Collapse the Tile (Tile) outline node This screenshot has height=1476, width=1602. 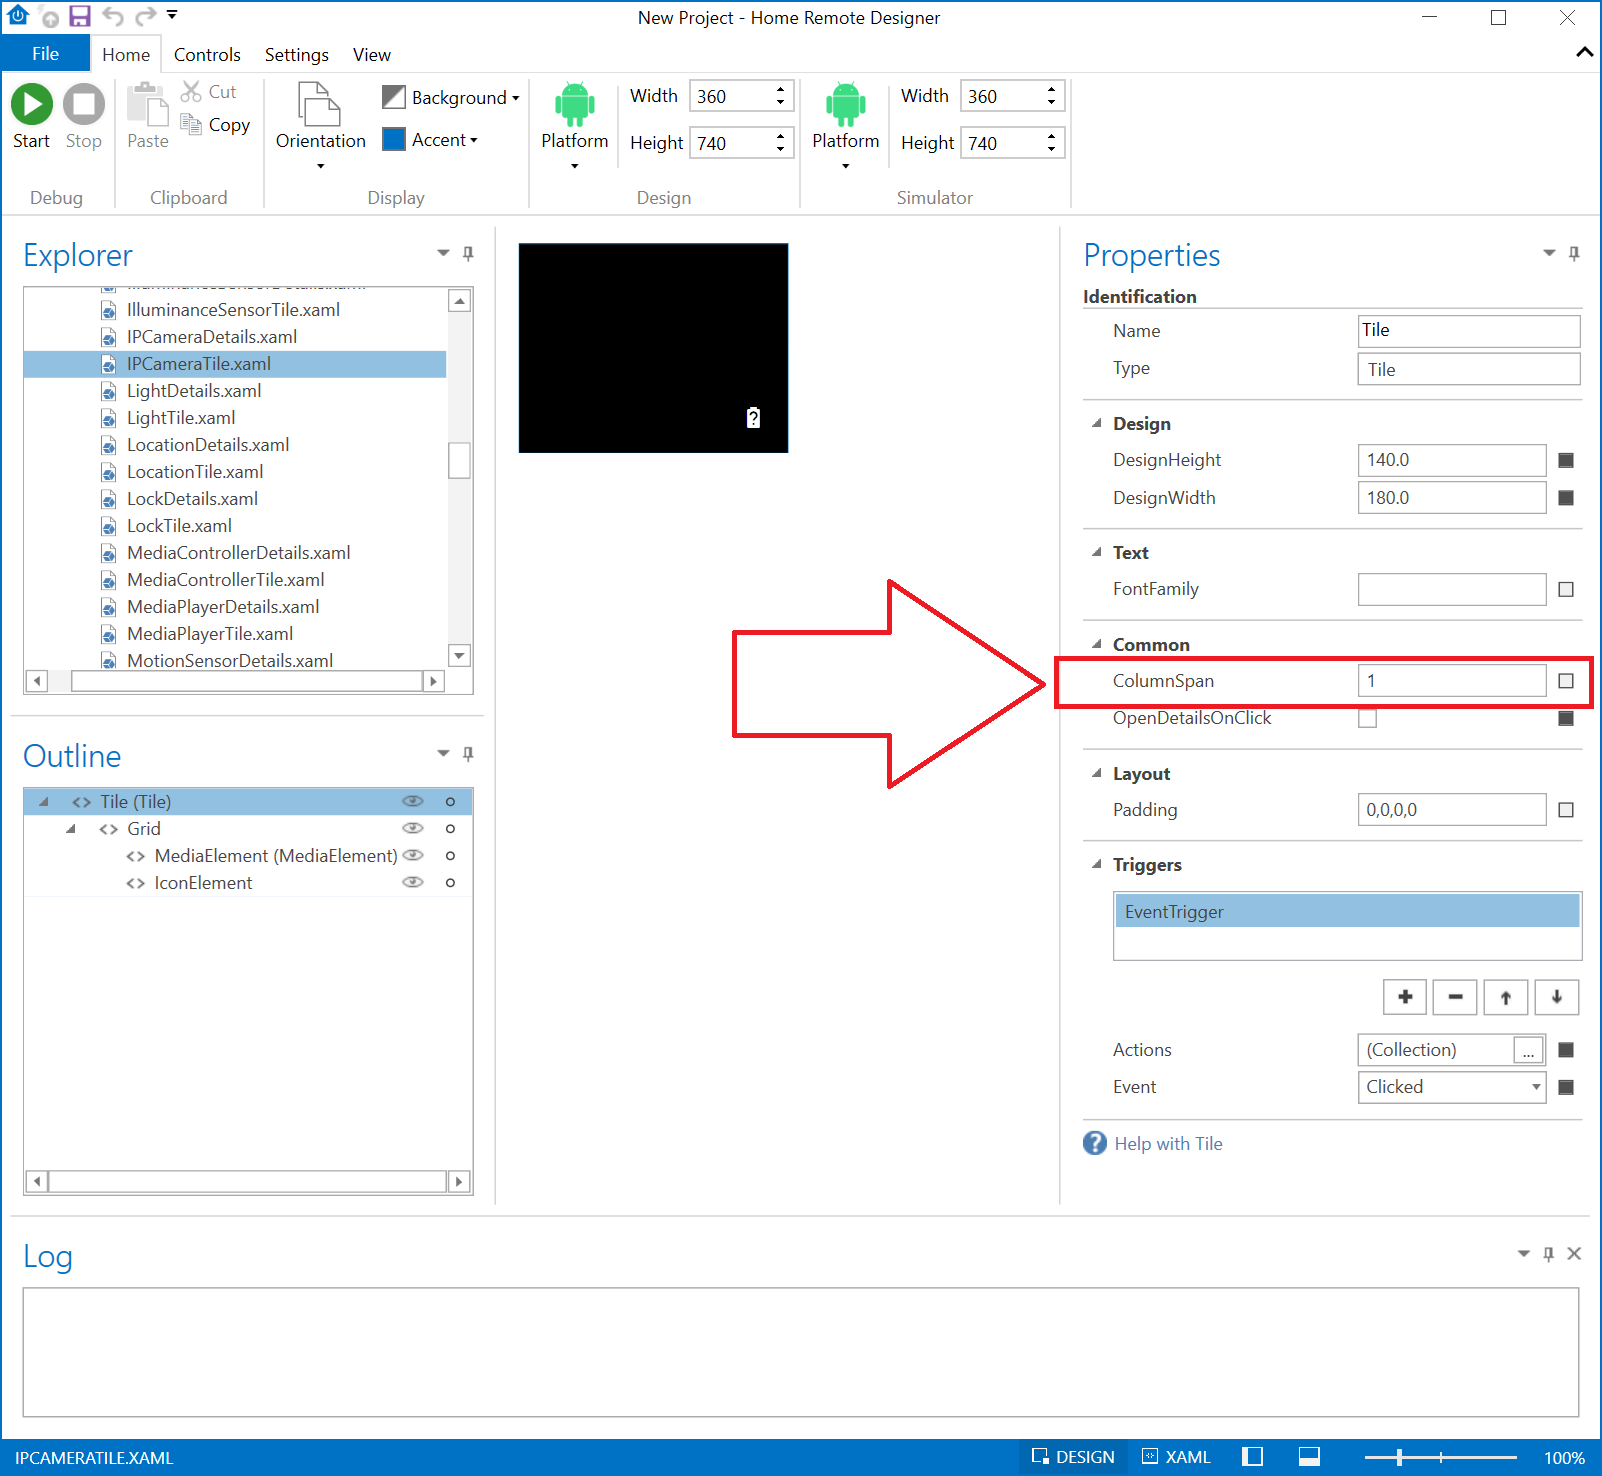click(x=44, y=801)
